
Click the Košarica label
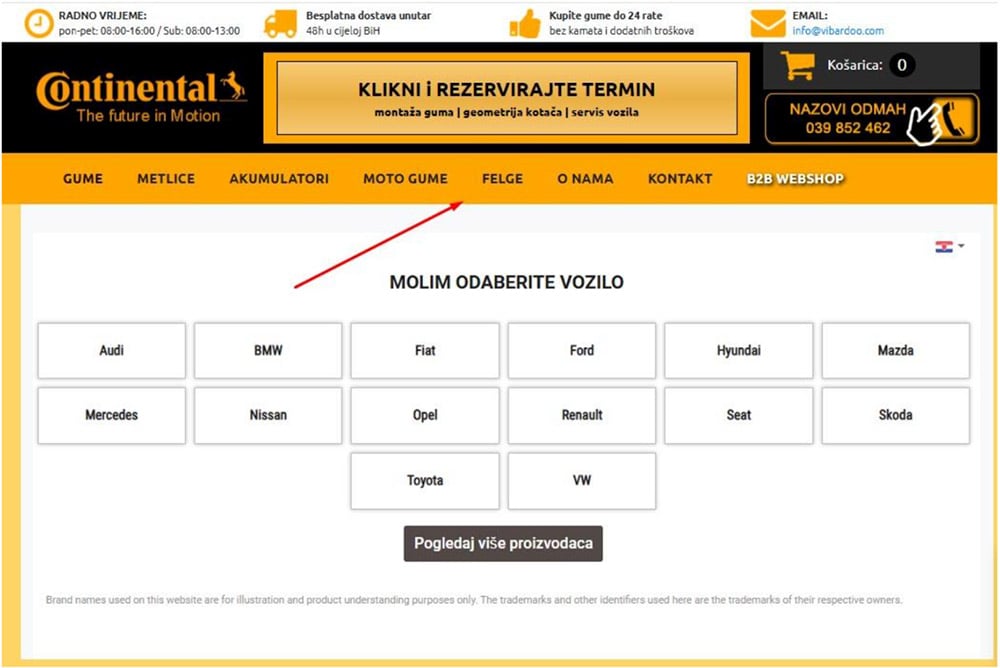tap(855, 64)
